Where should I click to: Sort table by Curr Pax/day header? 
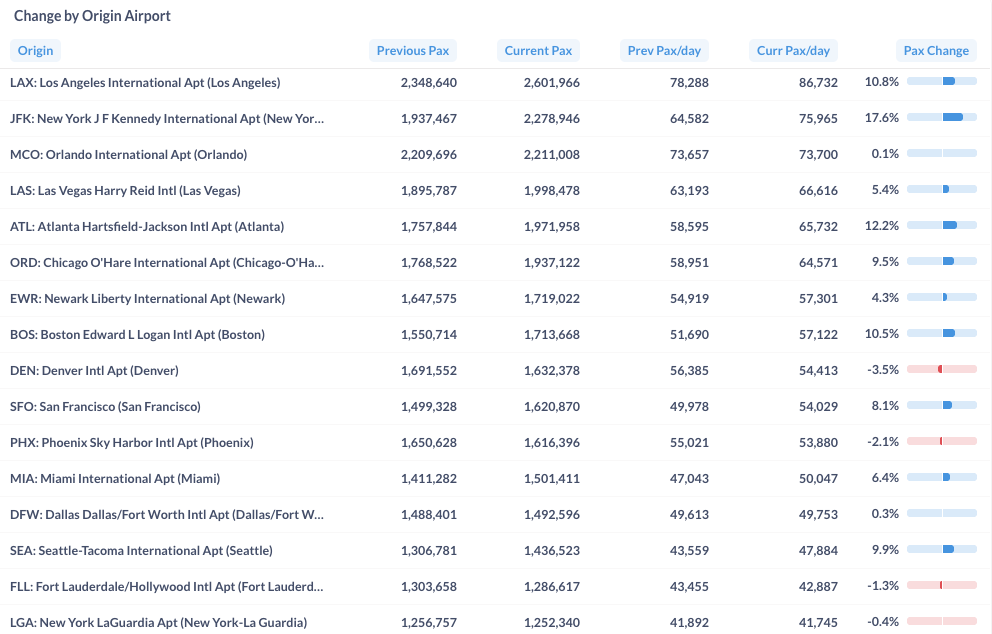793,51
